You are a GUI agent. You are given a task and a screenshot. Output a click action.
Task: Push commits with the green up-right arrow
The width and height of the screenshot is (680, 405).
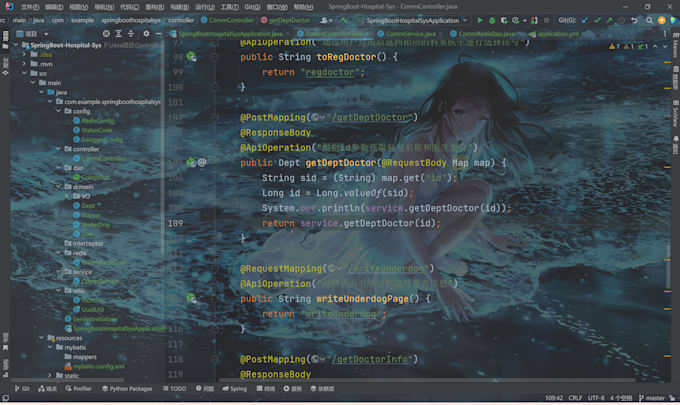(609, 20)
